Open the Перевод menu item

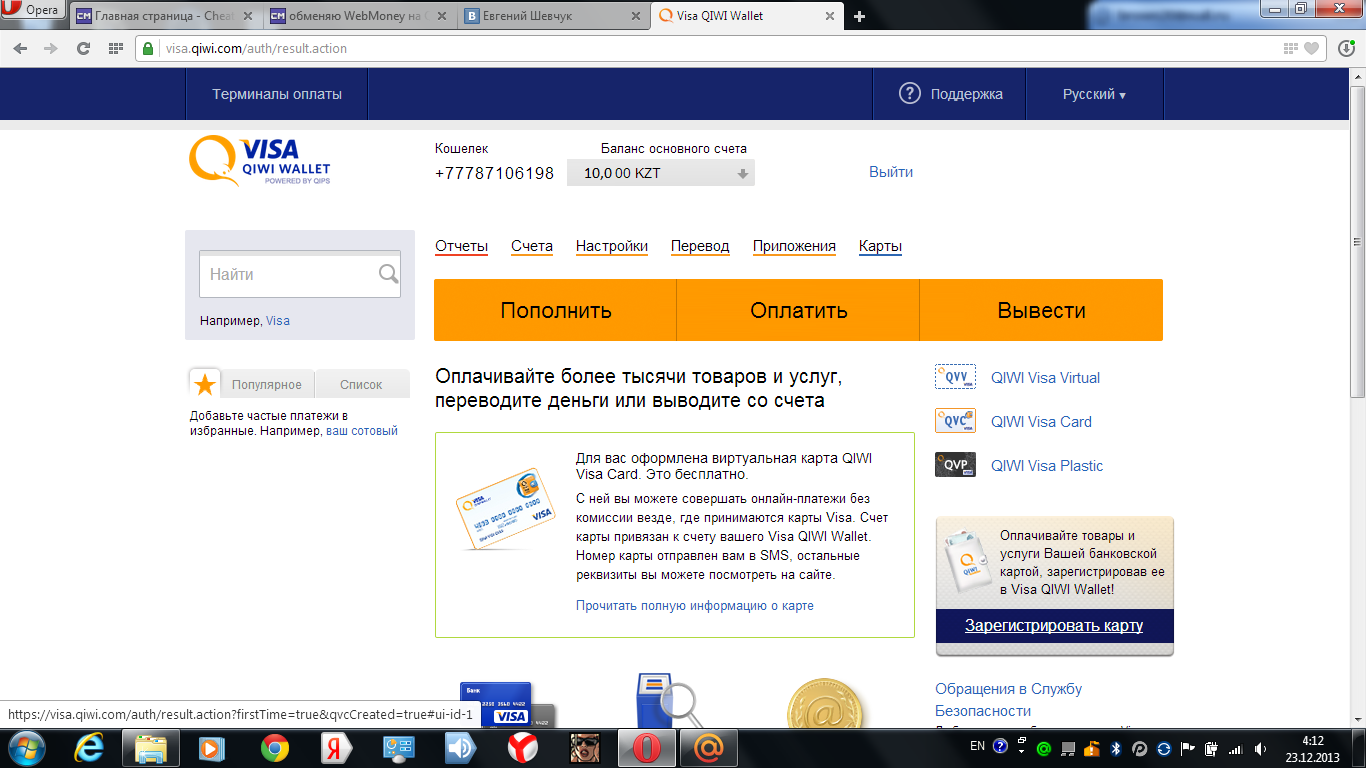coord(700,246)
